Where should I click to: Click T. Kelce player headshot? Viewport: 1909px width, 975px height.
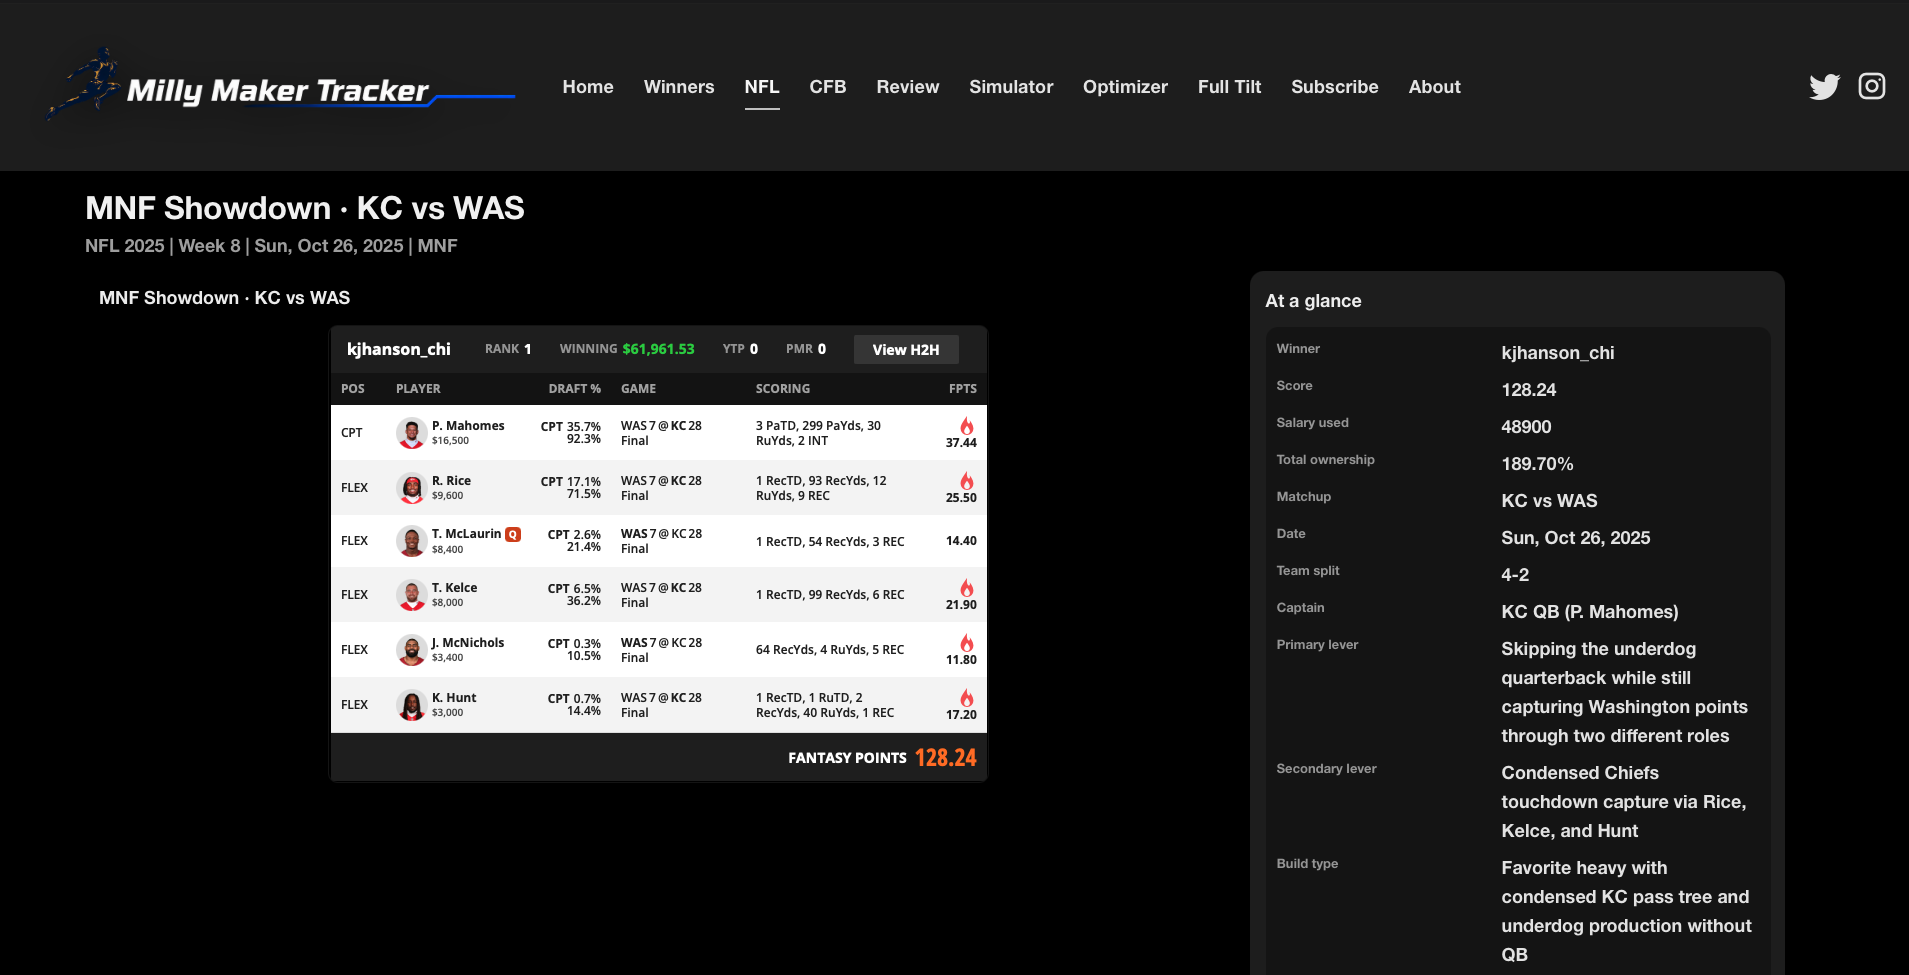pyautogui.click(x=411, y=595)
